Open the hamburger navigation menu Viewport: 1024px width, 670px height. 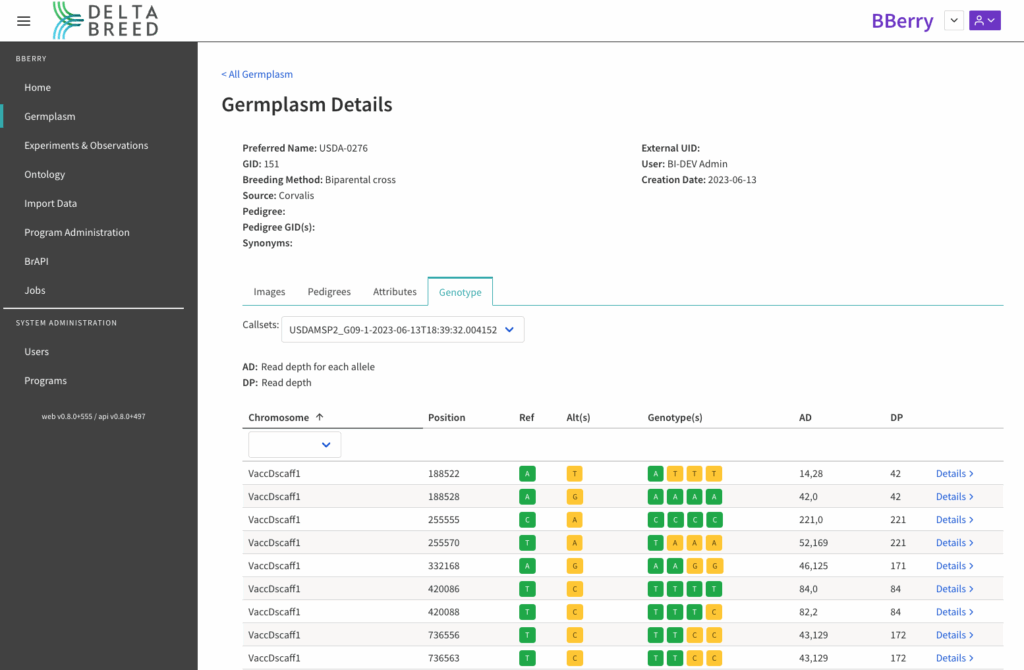pyautogui.click(x=24, y=21)
